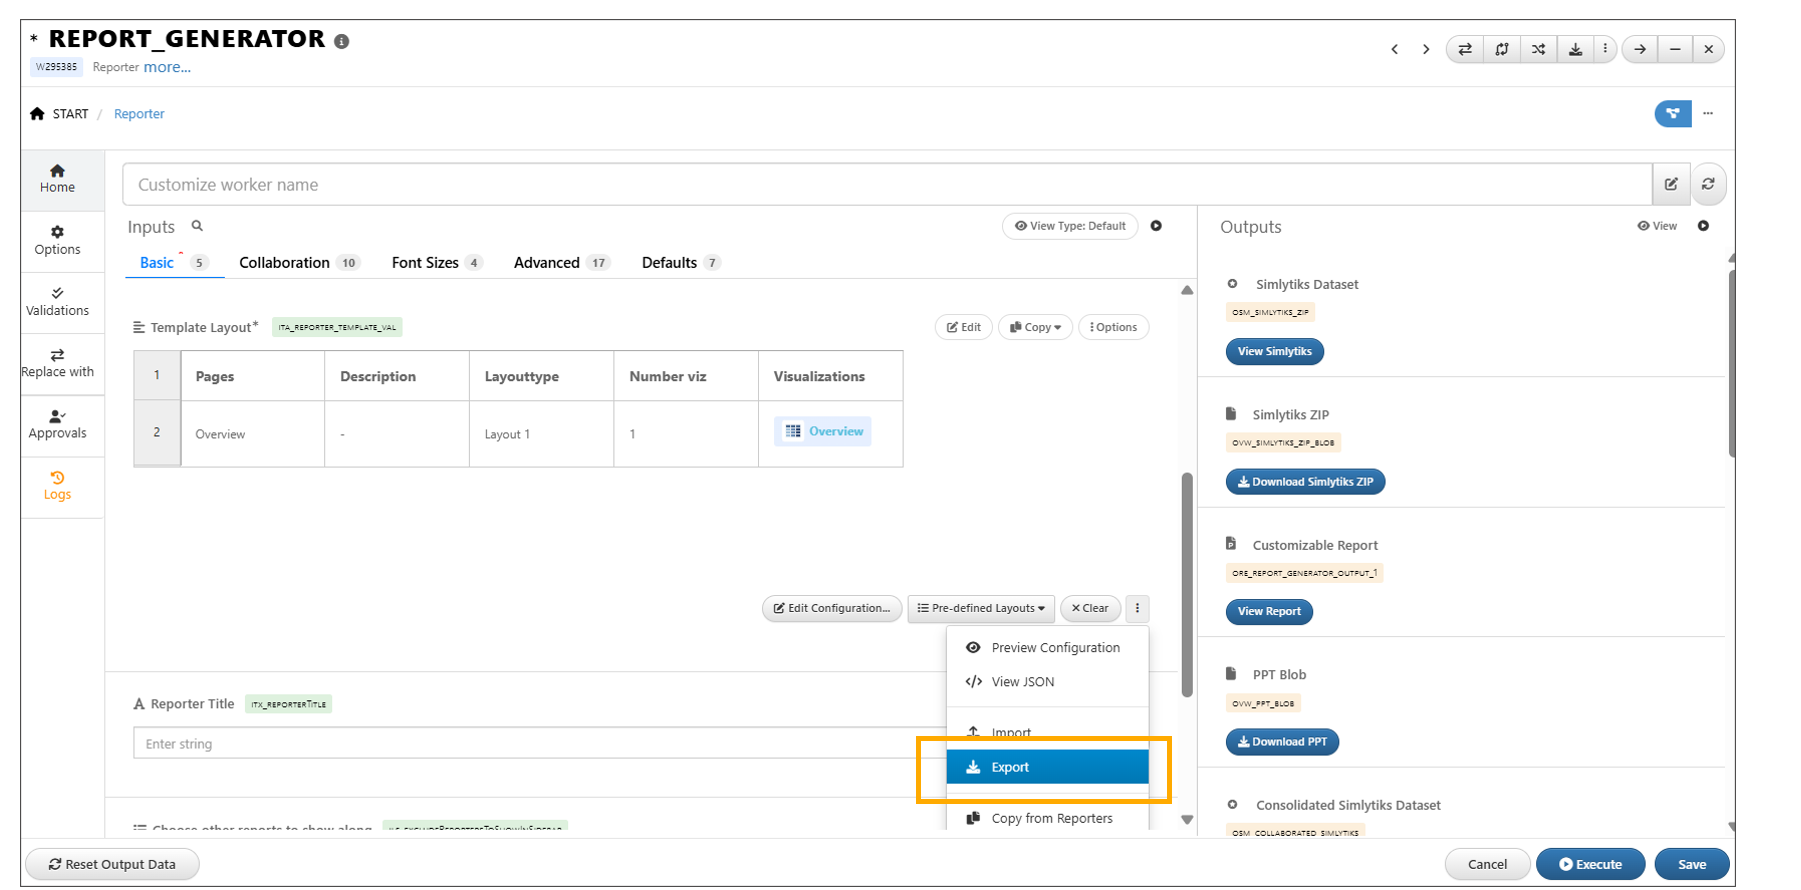Toggle the Outputs View eye option
This screenshot has height=890, width=1801.
1657,226
